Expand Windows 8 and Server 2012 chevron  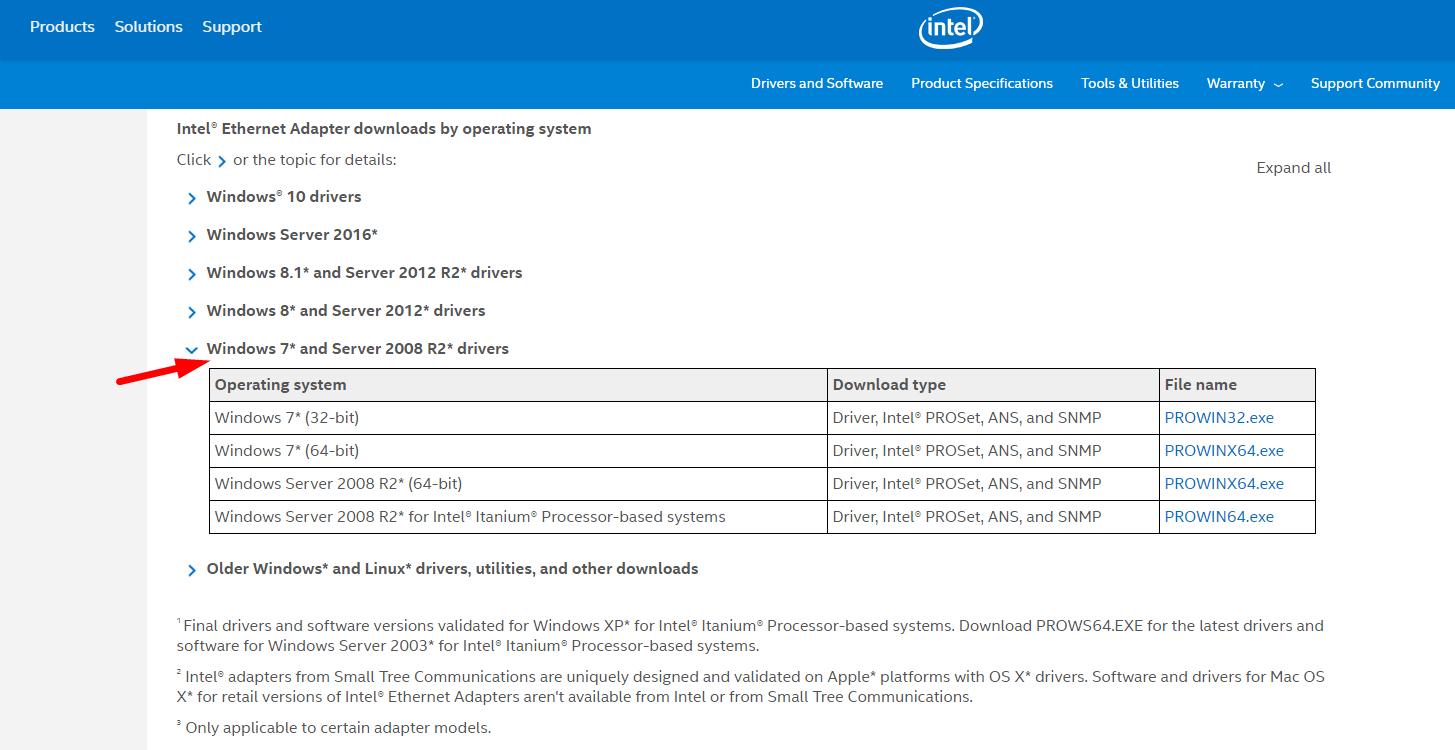pos(192,312)
